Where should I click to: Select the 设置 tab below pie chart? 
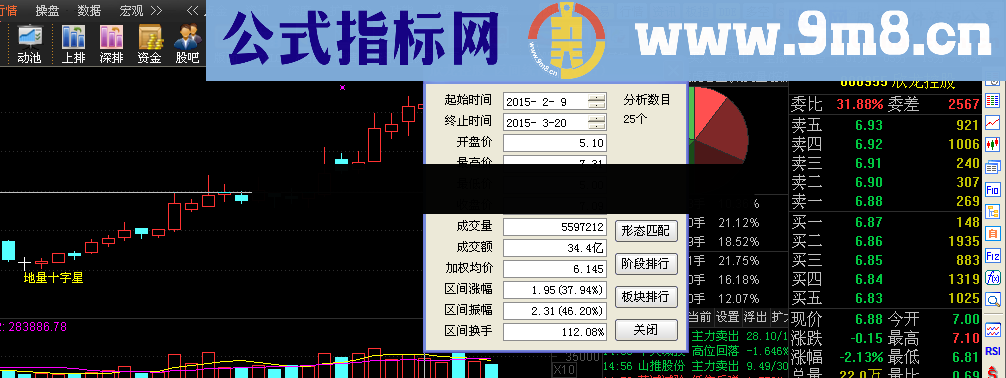[x=727, y=317]
